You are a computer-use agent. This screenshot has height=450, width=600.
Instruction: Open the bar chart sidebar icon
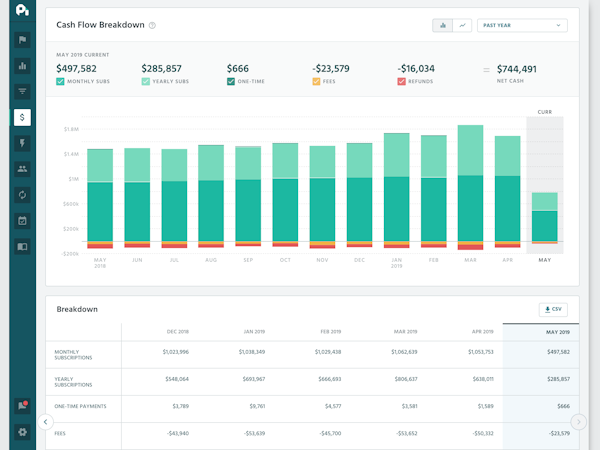(22, 66)
